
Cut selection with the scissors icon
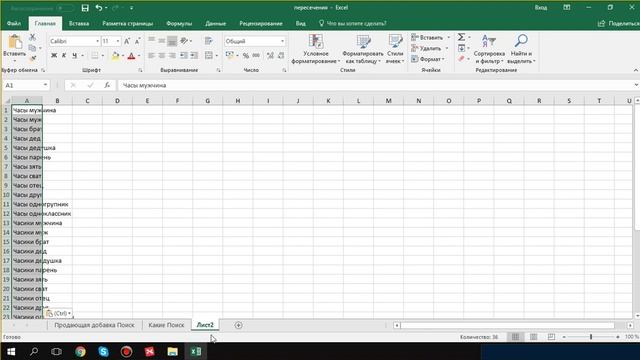pos(33,38)
